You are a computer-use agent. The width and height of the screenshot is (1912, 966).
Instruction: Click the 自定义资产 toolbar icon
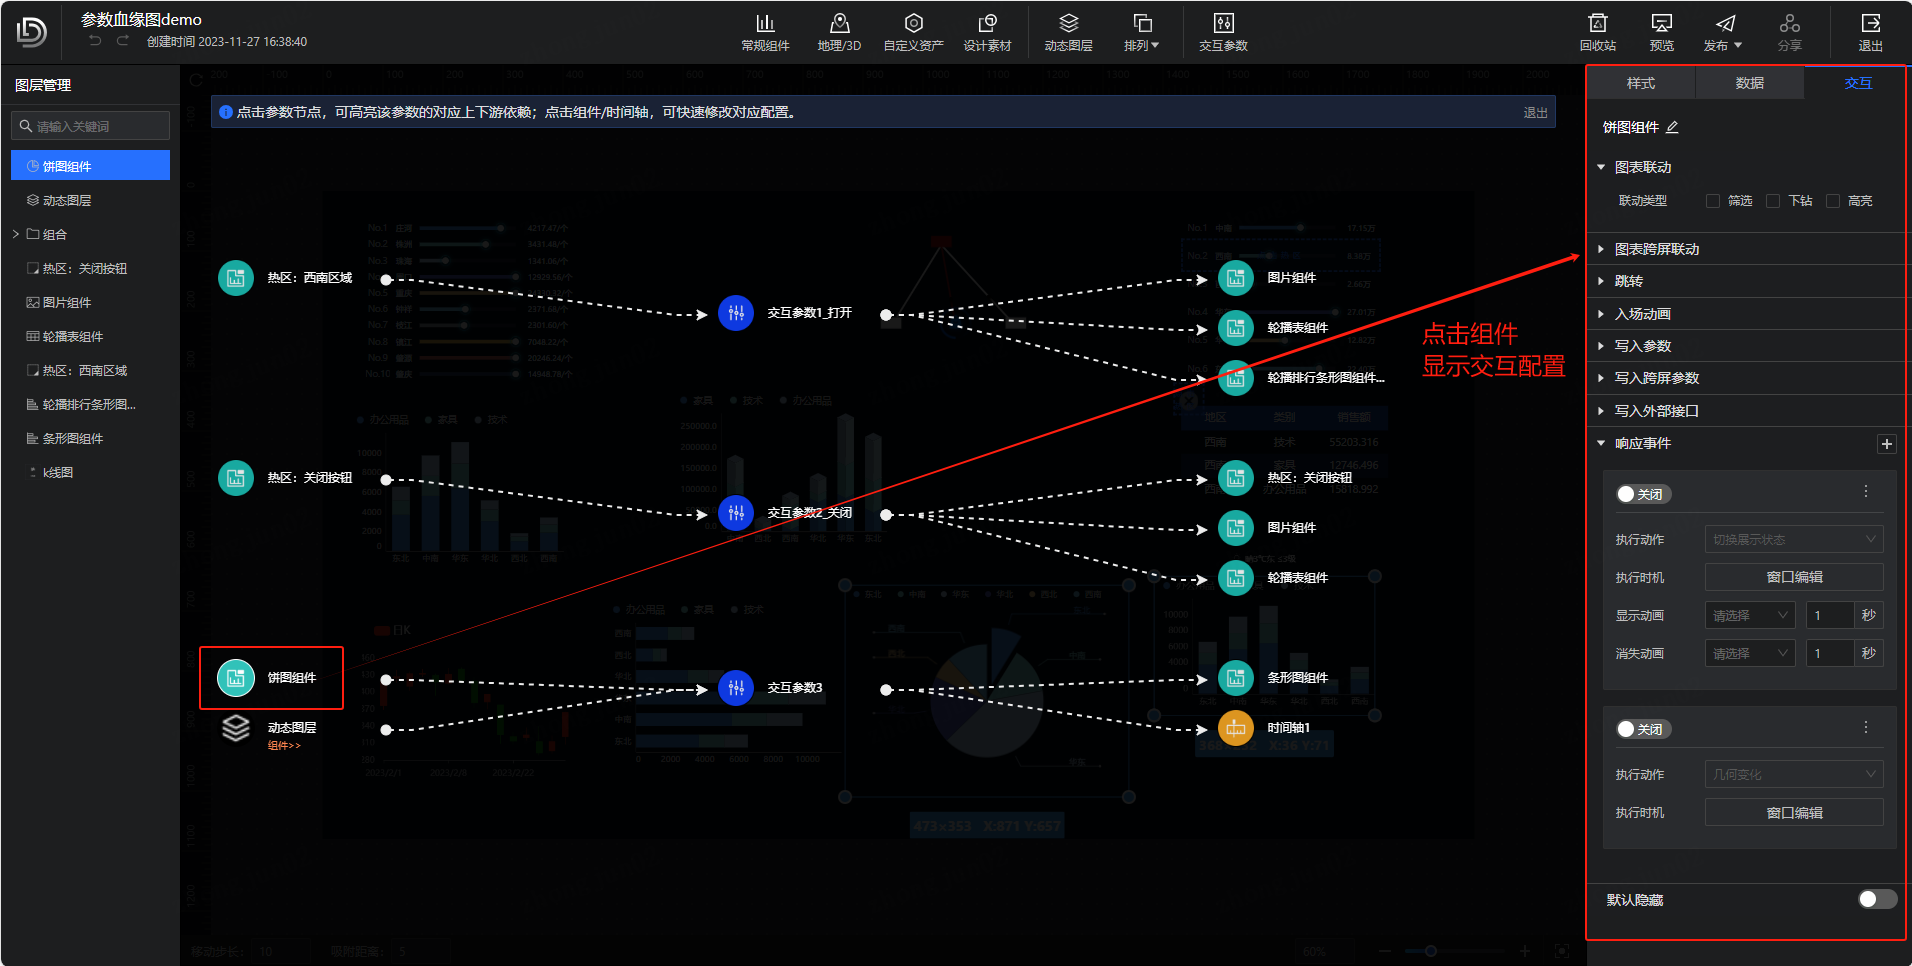point(913,24)
